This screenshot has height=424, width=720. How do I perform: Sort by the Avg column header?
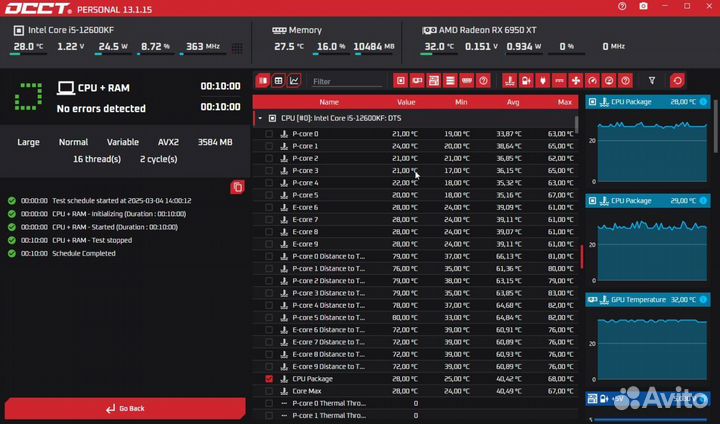[513, 102]
